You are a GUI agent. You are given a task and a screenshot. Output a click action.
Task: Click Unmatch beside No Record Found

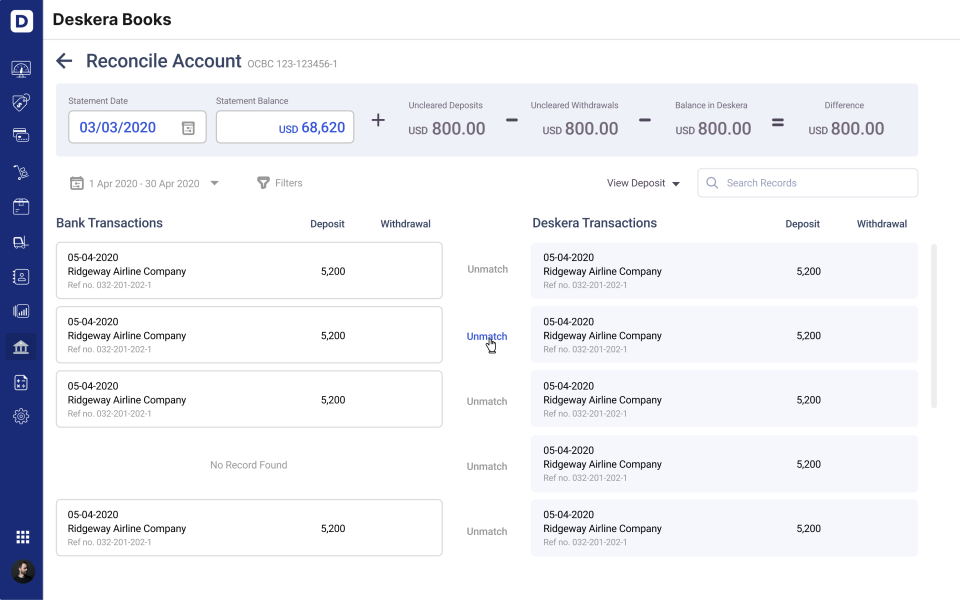click(x=487, y=467)
